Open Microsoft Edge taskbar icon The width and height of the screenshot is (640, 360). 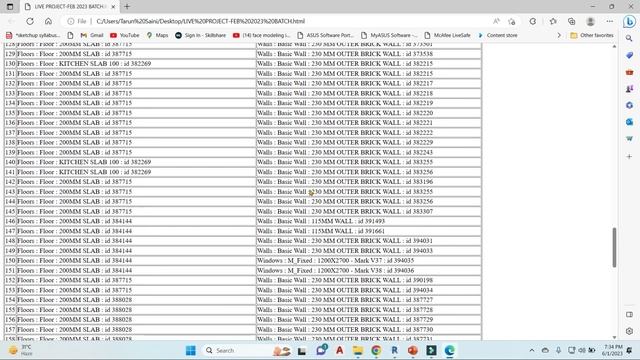tap(449, 350)
